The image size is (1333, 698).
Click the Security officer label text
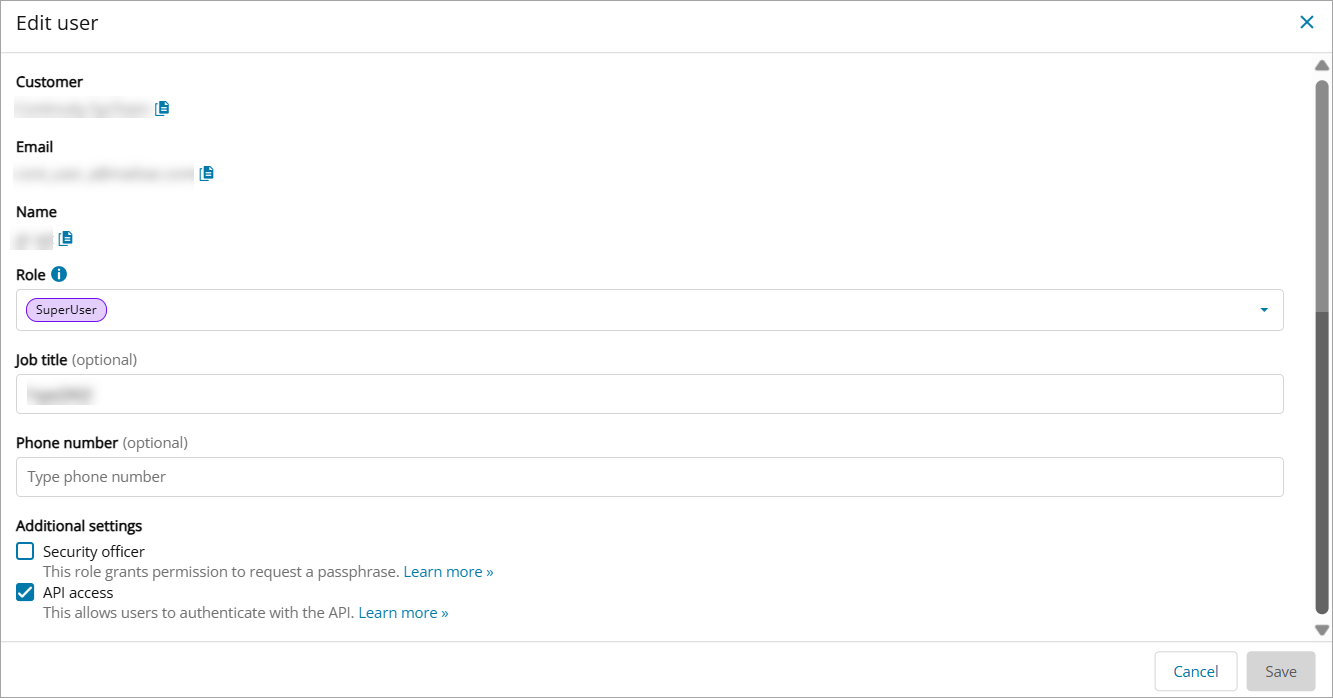click(x=94, y=551)
